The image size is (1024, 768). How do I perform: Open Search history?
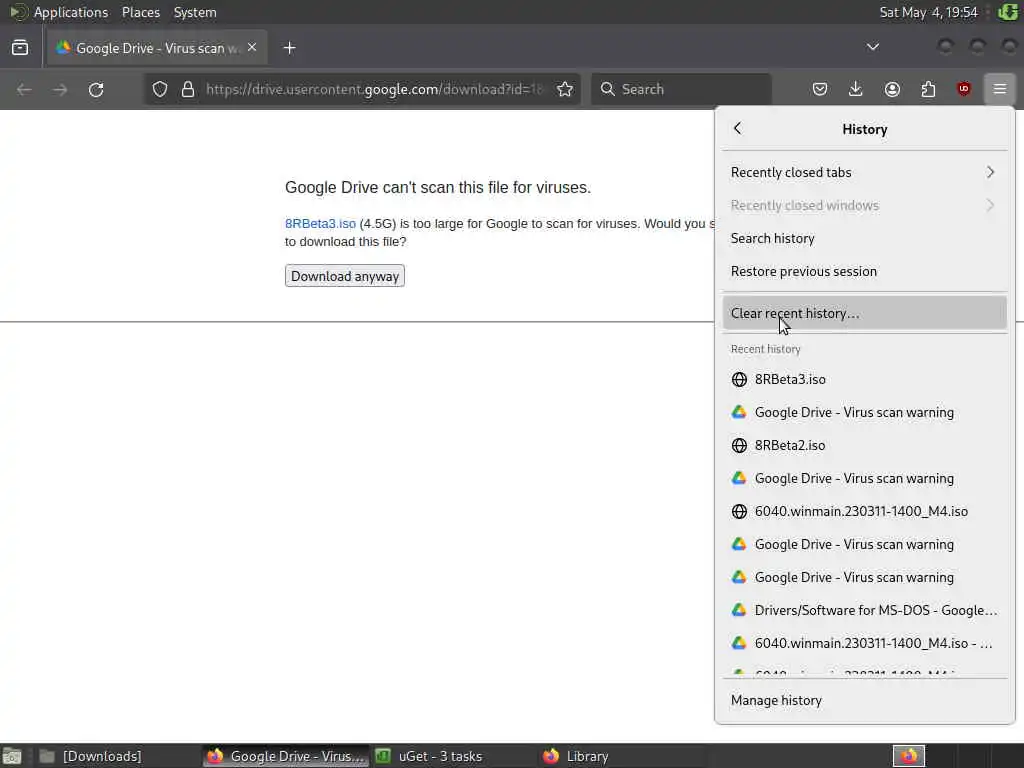[x=864, y=238]
